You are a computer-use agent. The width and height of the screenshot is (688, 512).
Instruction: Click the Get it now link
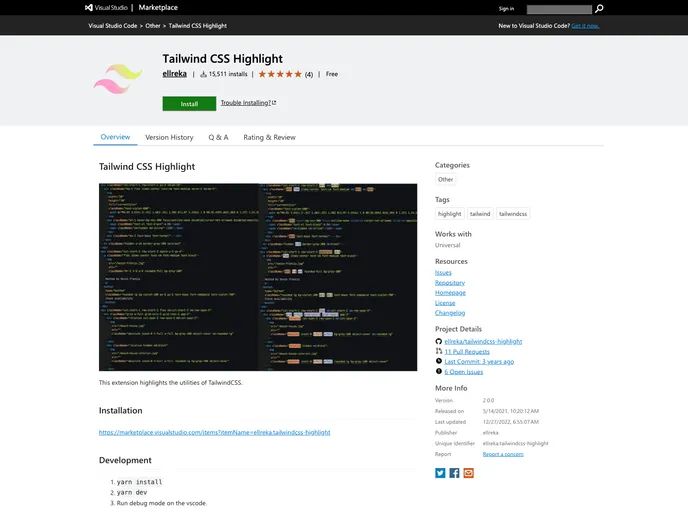585,26
